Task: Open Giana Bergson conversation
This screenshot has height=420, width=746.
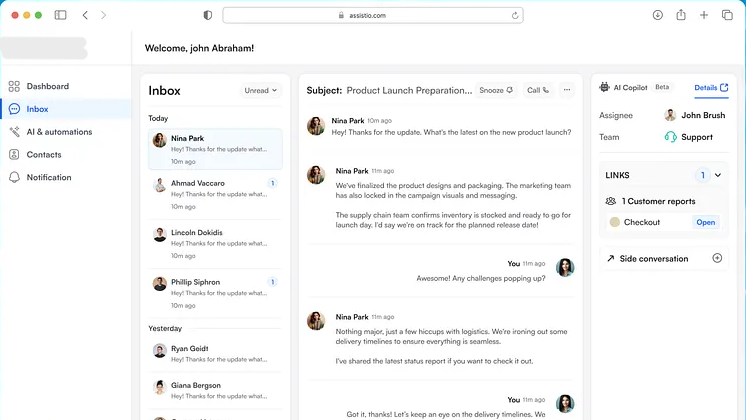Action: pyautogui.click(x=215, y=390)
